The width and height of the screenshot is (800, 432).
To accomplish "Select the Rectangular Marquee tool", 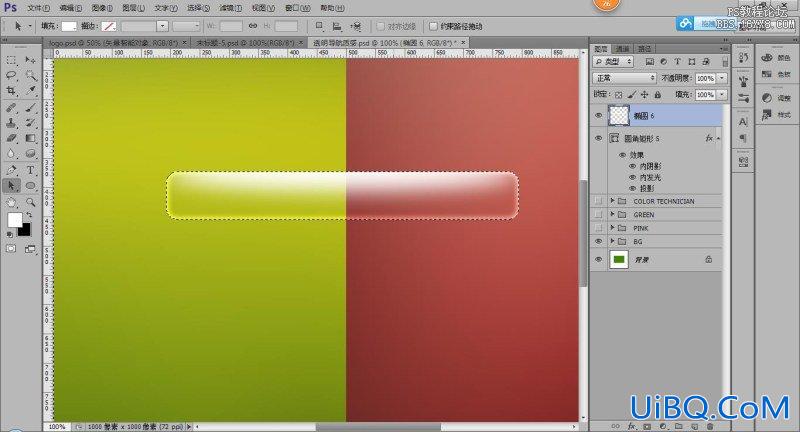I will [x=11, y=60].
